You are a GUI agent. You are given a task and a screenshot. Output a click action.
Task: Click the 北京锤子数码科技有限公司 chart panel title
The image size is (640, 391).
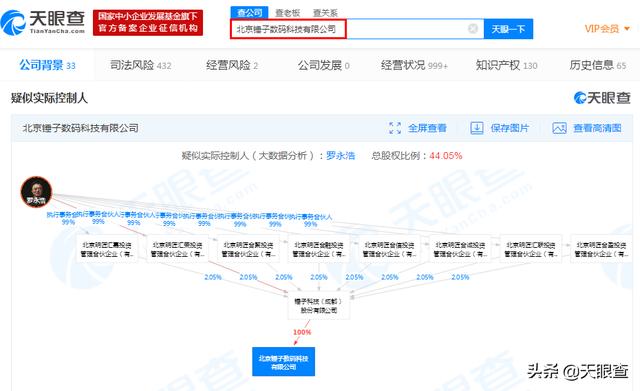pyautogui.click(x=80, y=128)
